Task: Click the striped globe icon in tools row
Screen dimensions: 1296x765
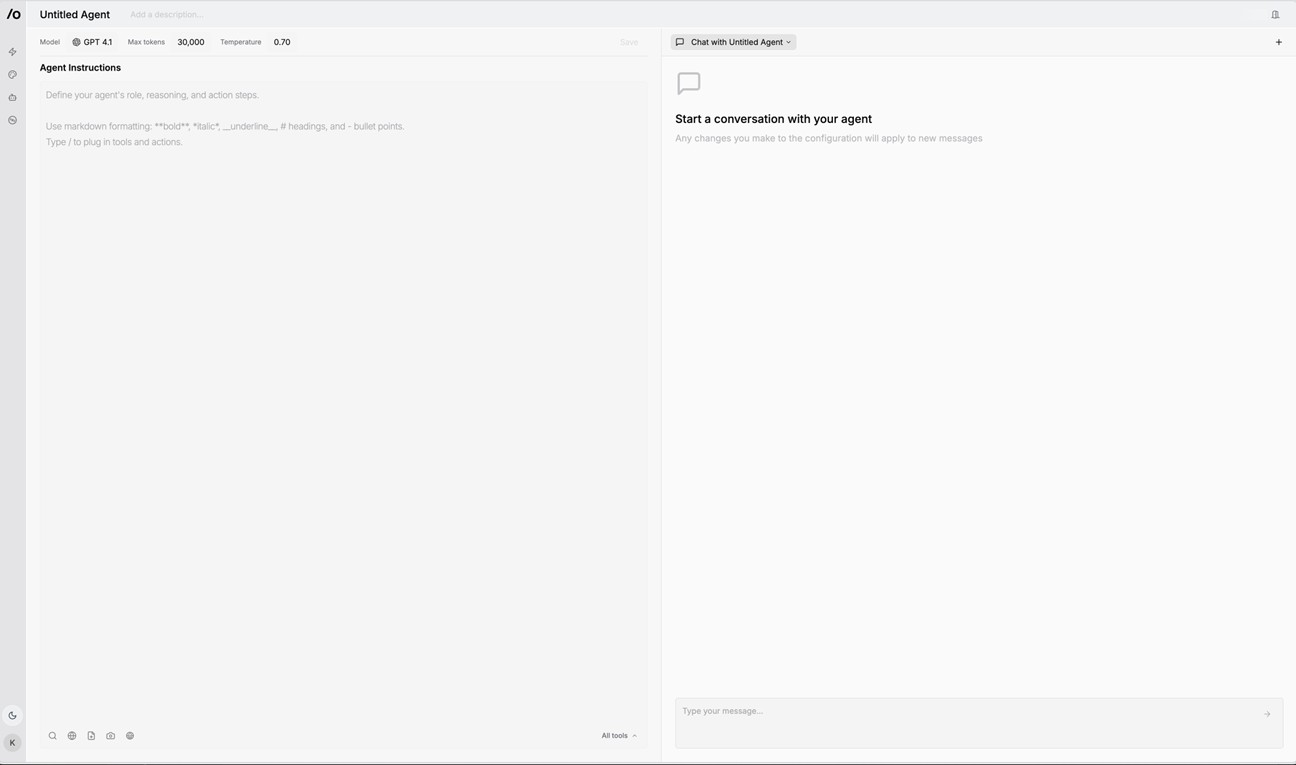Action: pos(130,736)
